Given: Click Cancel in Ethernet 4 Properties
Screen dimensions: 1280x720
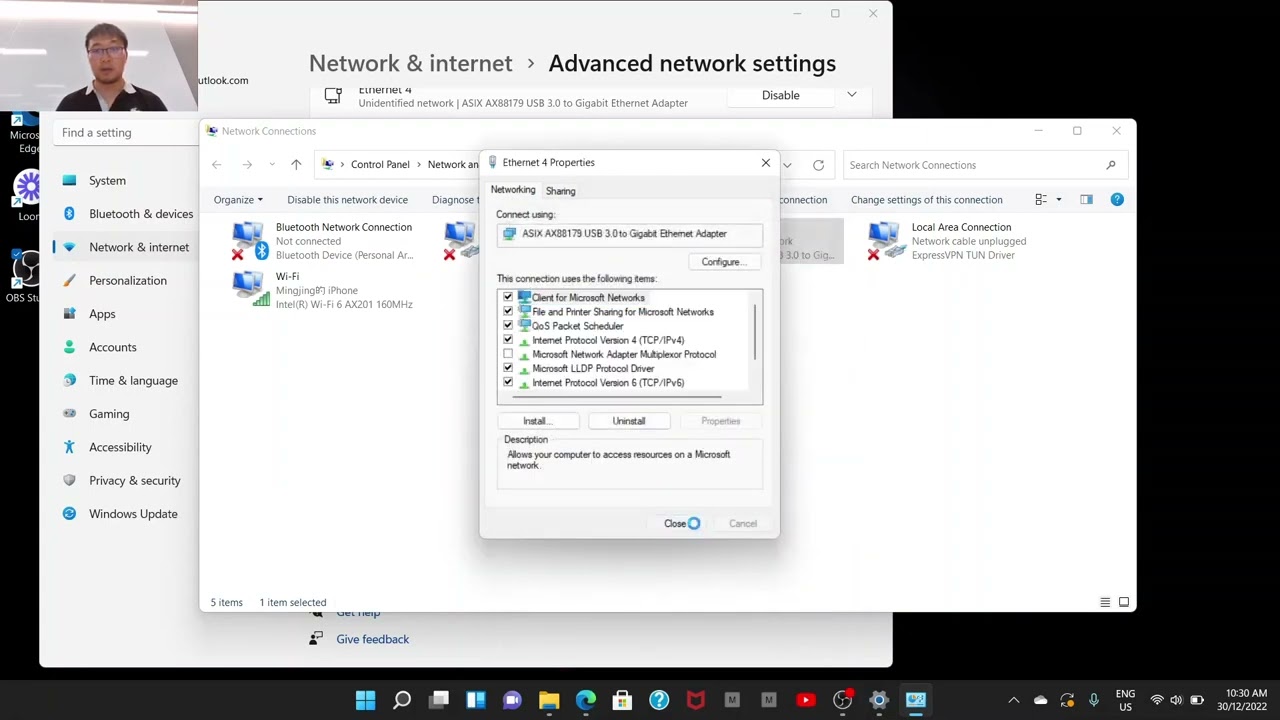Looking at the screenshot, I should click(x=743, y=524).
